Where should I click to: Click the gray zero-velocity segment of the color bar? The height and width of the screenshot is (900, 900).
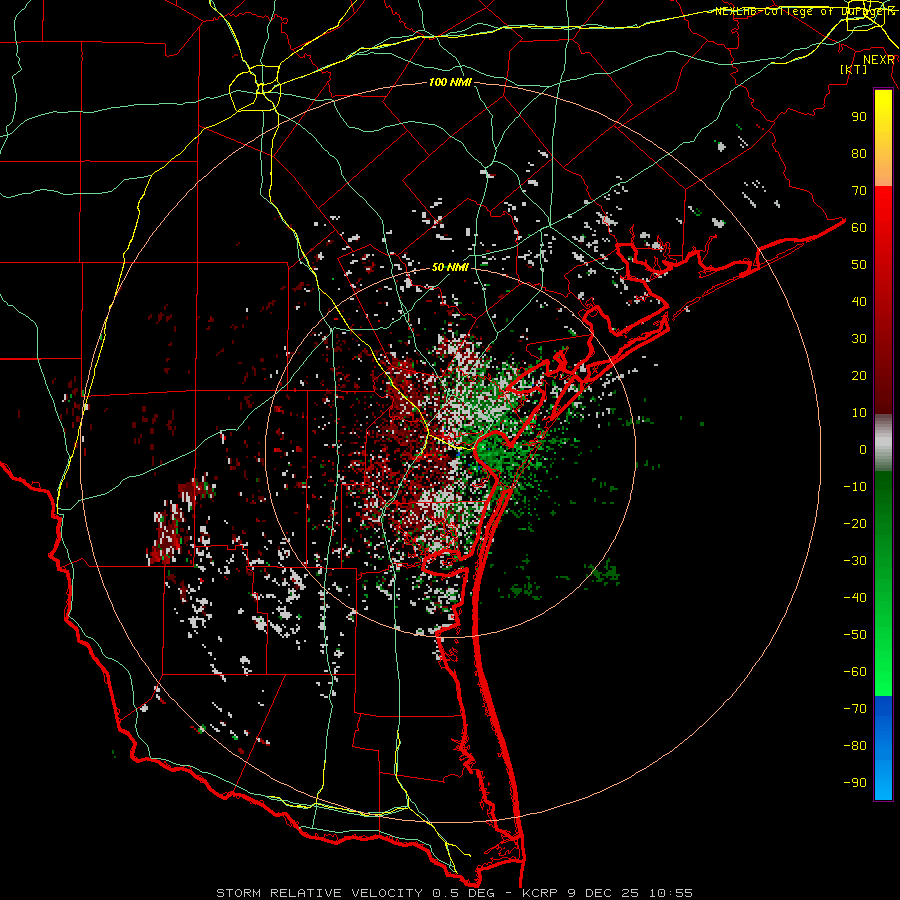click(x=883, y=443)
